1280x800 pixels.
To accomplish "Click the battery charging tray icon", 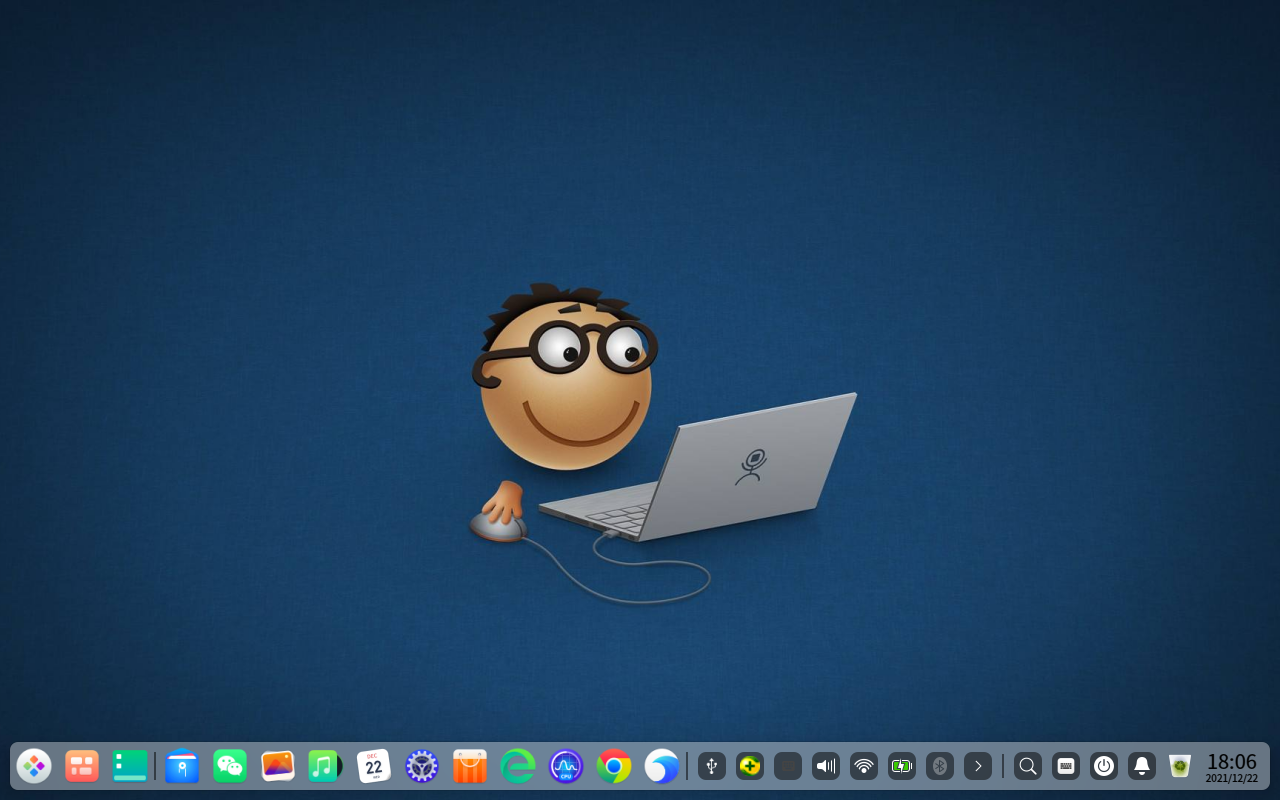I will (x=902, y=766).
